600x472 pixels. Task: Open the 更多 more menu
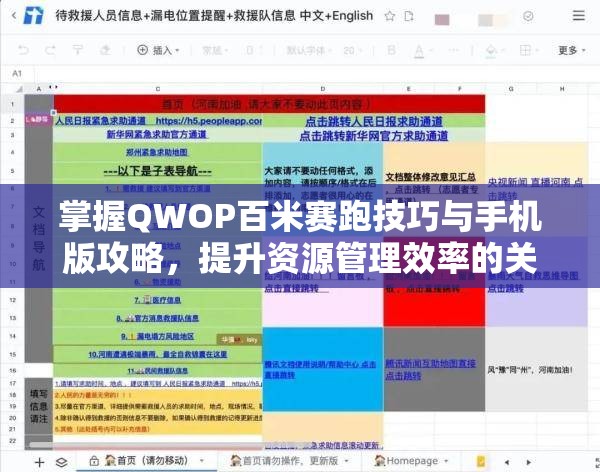click(x=572, y=50)
